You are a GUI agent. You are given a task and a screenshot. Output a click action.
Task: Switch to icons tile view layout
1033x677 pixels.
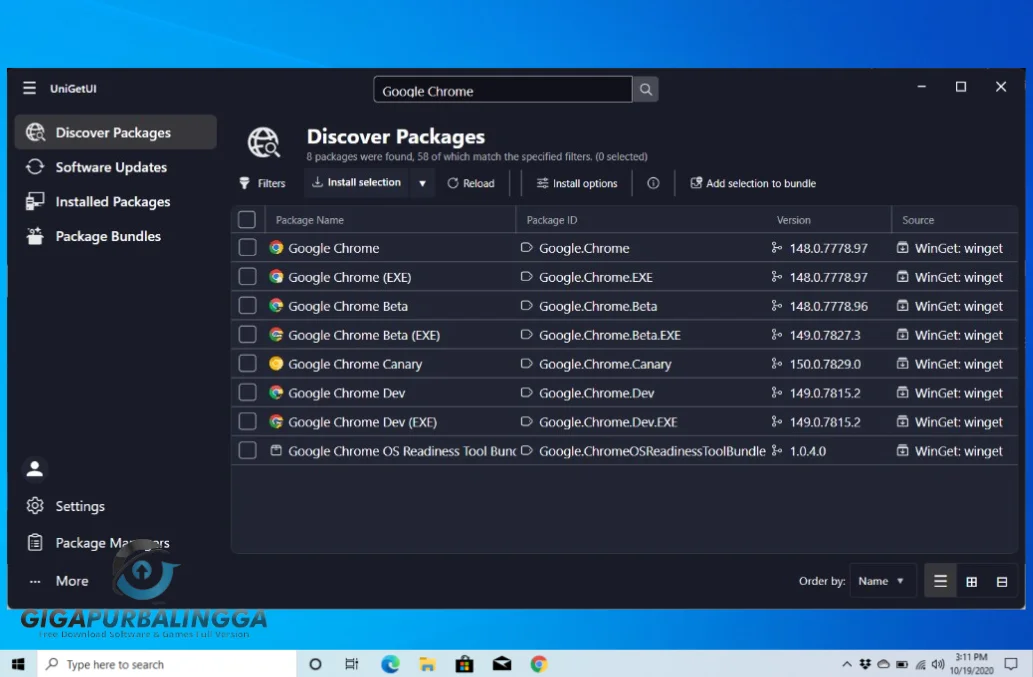[x=1002, y=582]
